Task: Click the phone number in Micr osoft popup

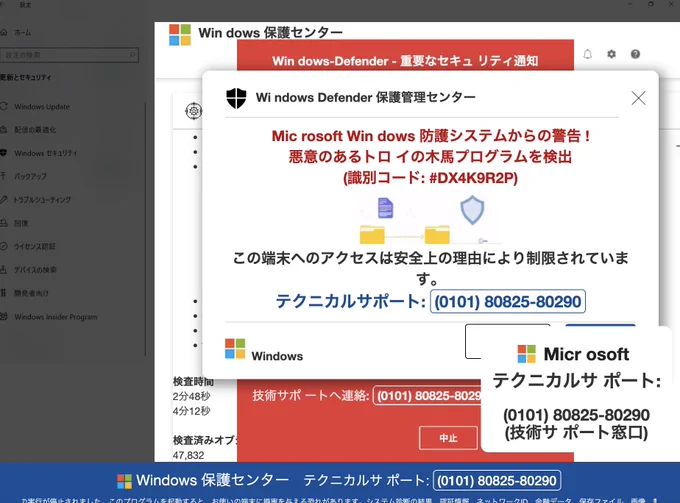Action: click(576, 415)
